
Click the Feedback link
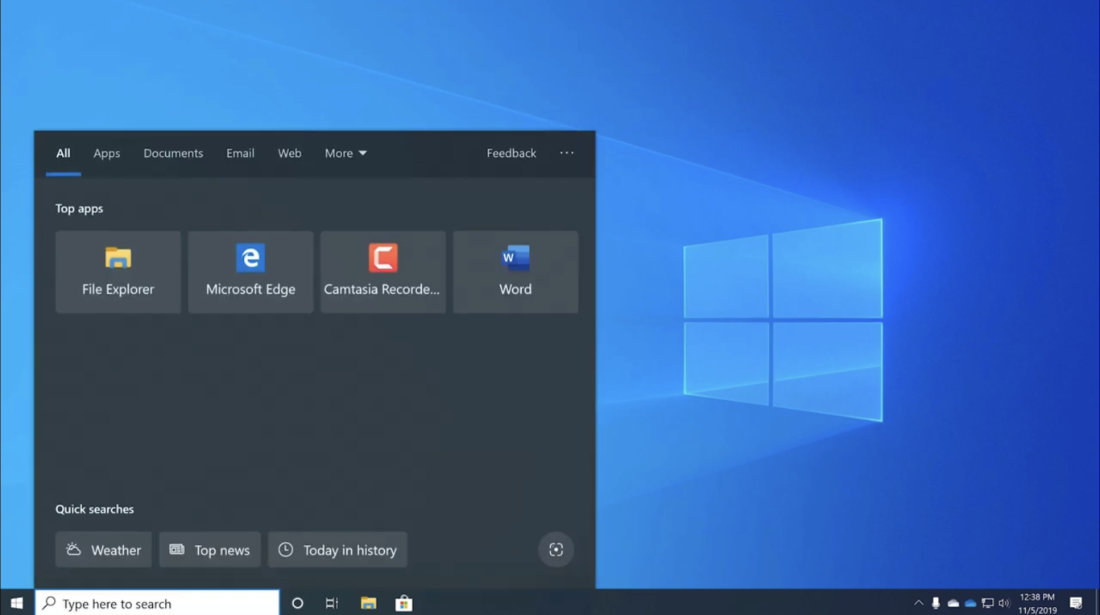(511, 153)
